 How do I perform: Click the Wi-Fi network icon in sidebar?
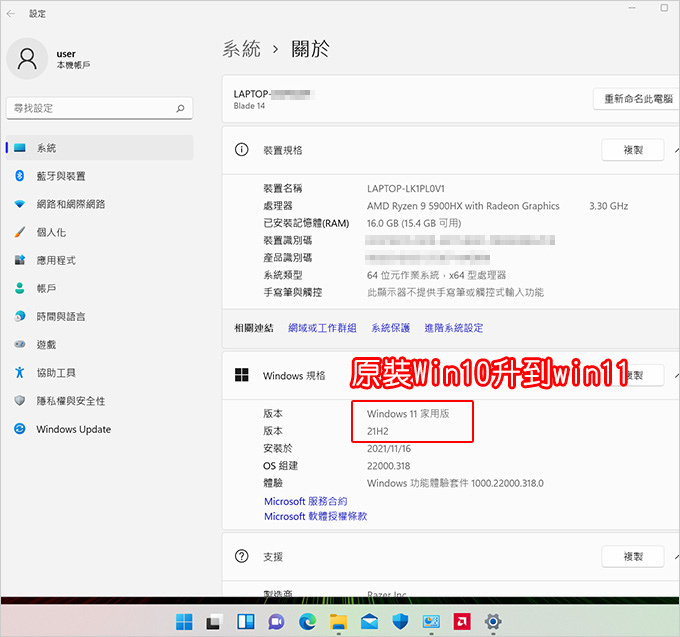pyautogui.click(x=20, y=204)
